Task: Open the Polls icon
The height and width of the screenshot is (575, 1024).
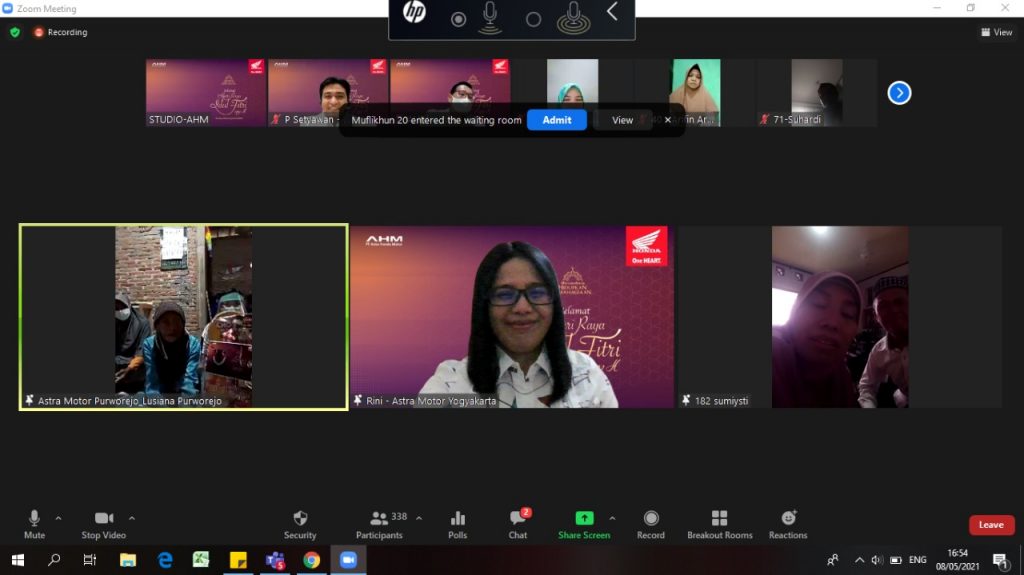Action: tap(458, 519)
